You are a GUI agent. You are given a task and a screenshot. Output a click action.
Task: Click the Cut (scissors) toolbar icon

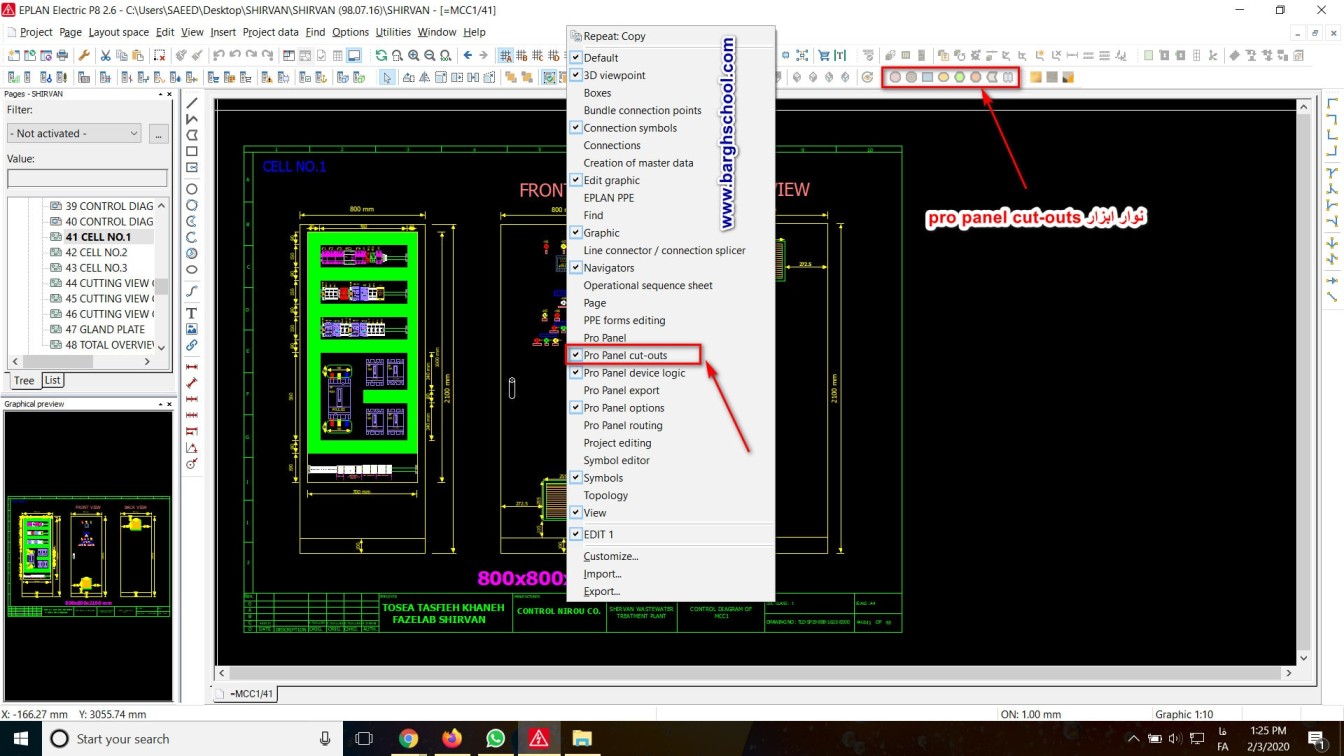(105, 56)
